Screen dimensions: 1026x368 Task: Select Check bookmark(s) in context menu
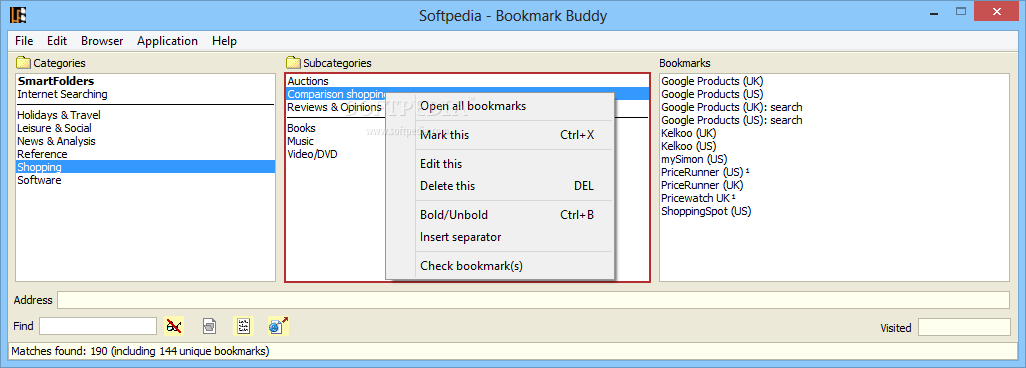tap(500, 266)
